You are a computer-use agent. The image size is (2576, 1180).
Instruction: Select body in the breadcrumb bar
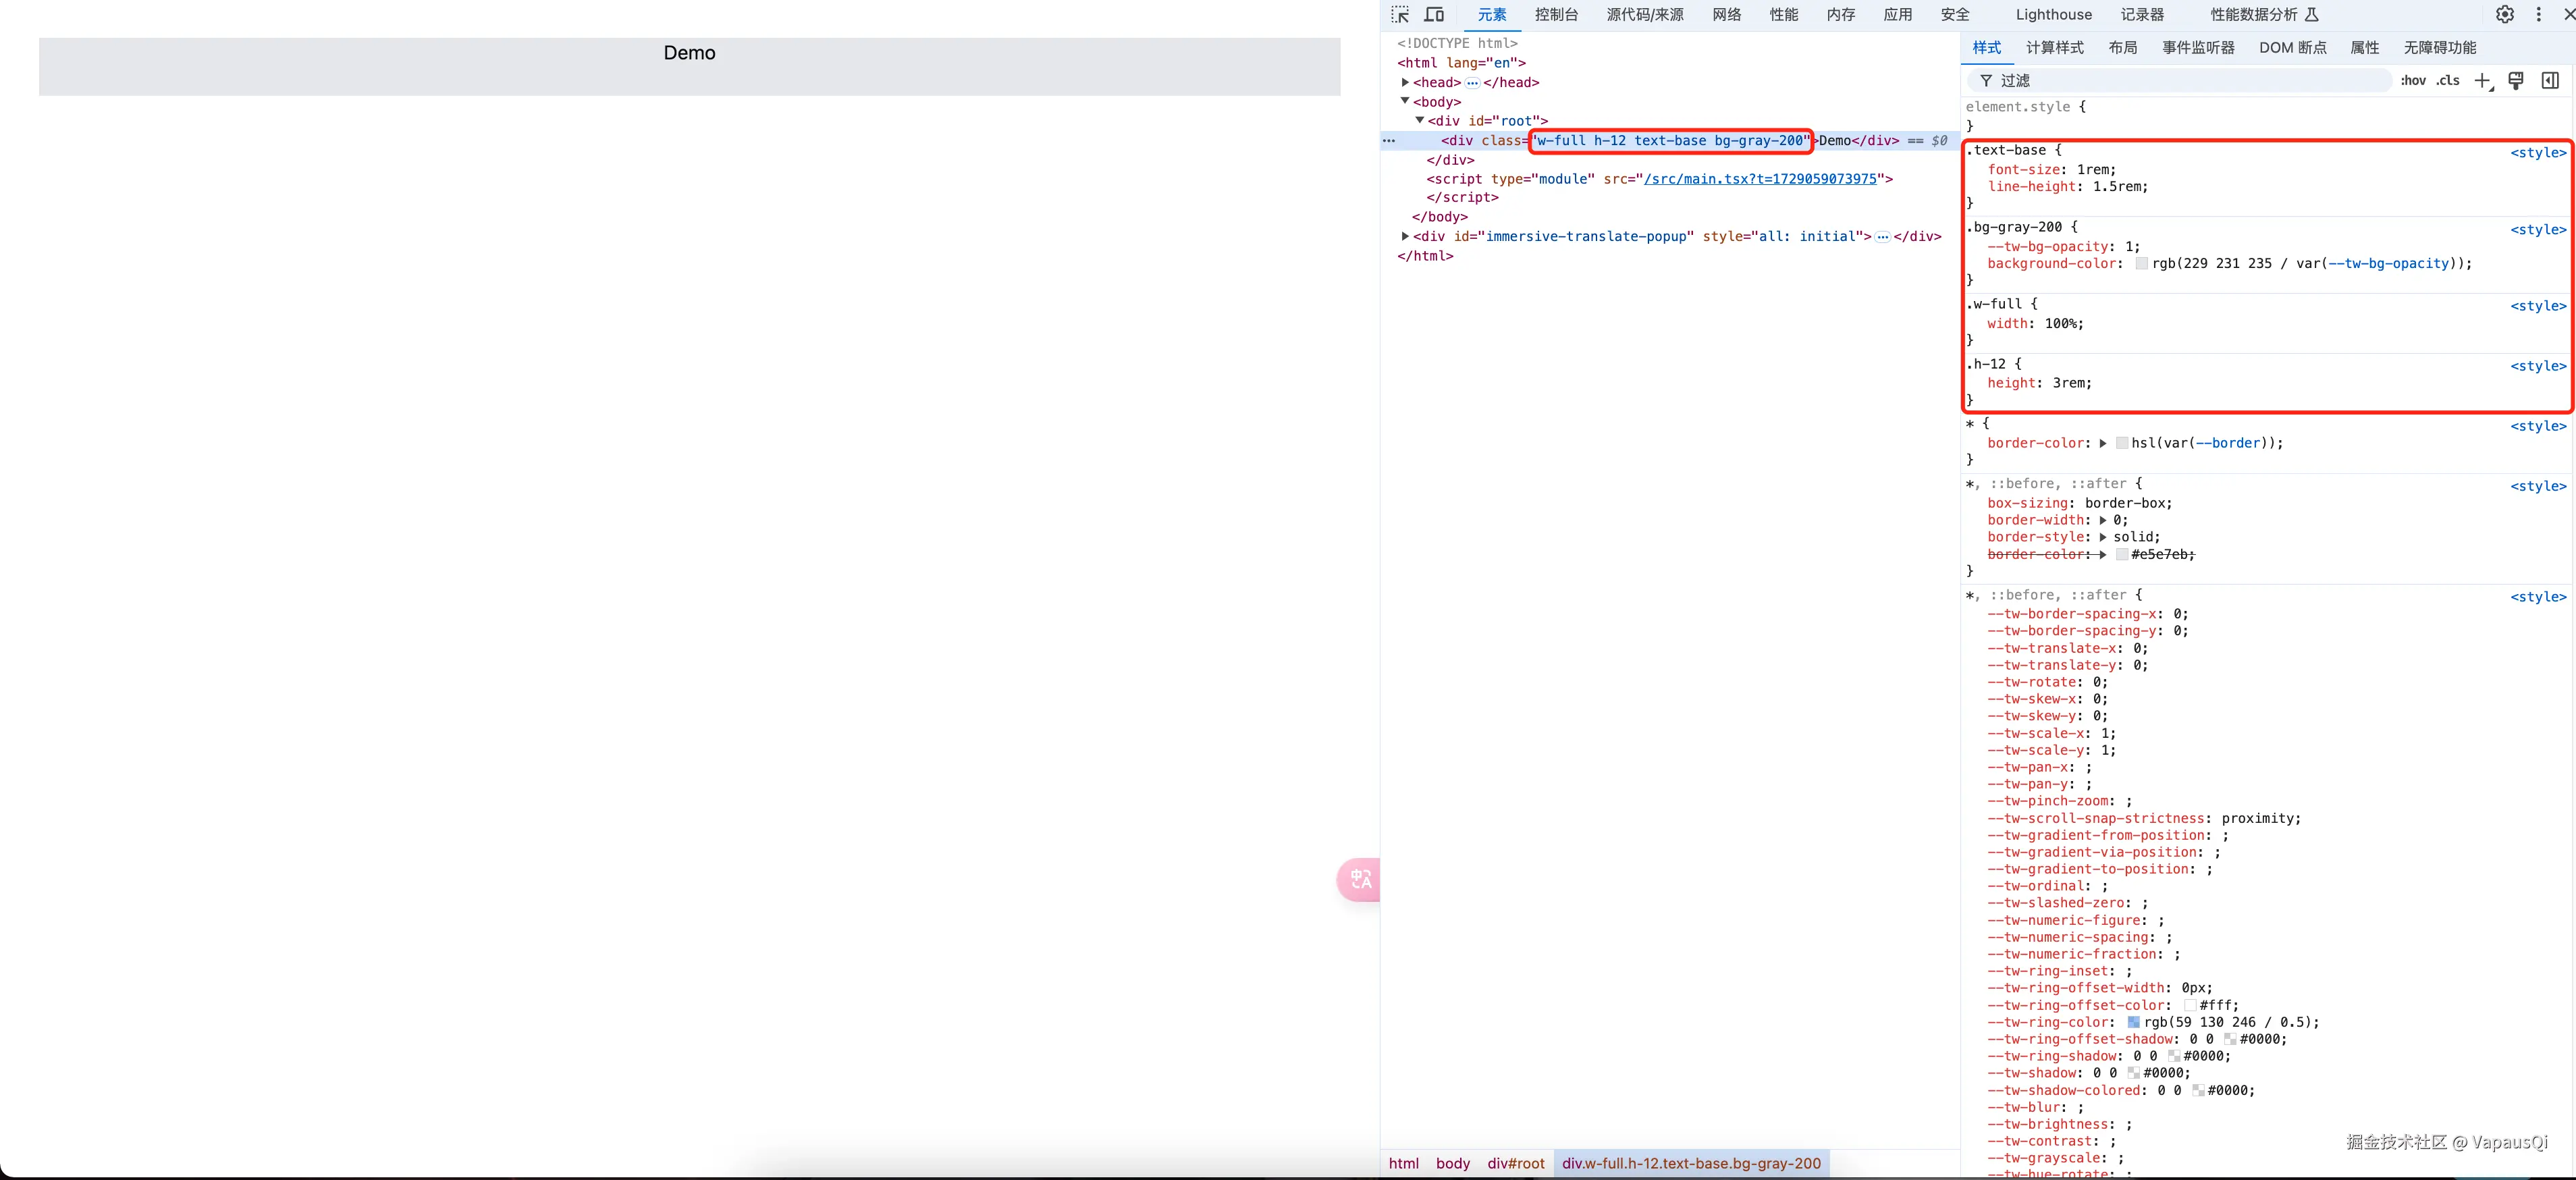tap(1452, 1164)
